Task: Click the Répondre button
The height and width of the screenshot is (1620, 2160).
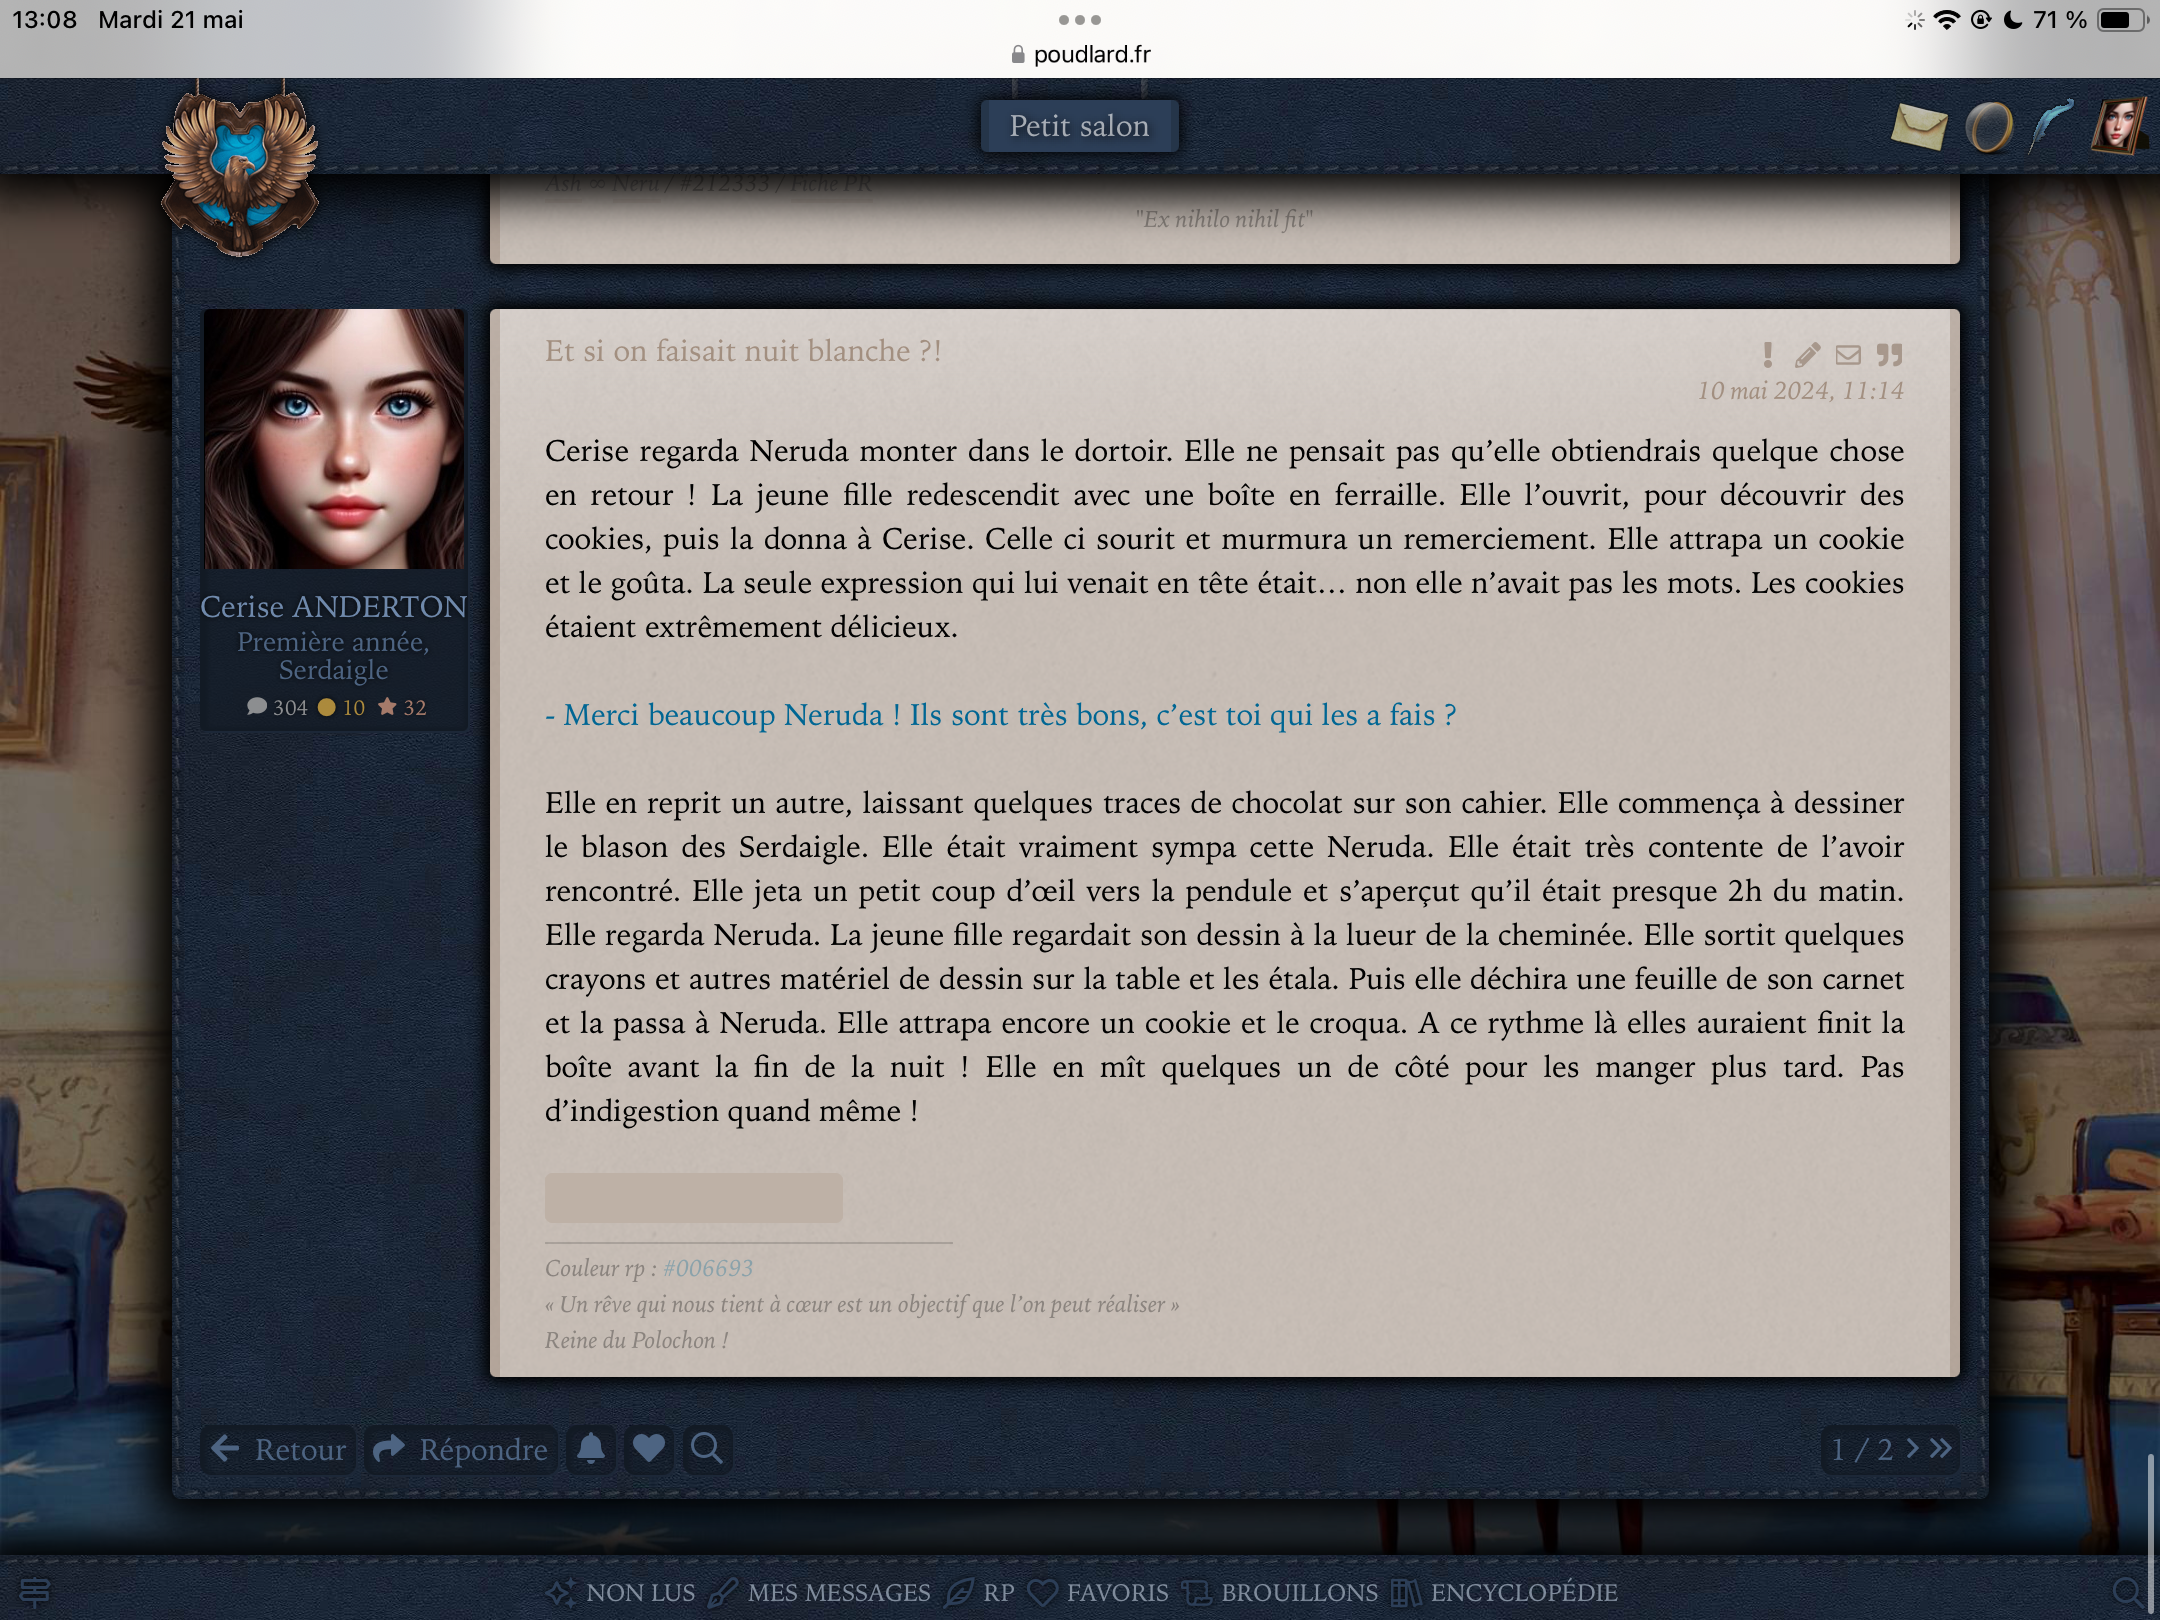Action: pos(461,1449)
